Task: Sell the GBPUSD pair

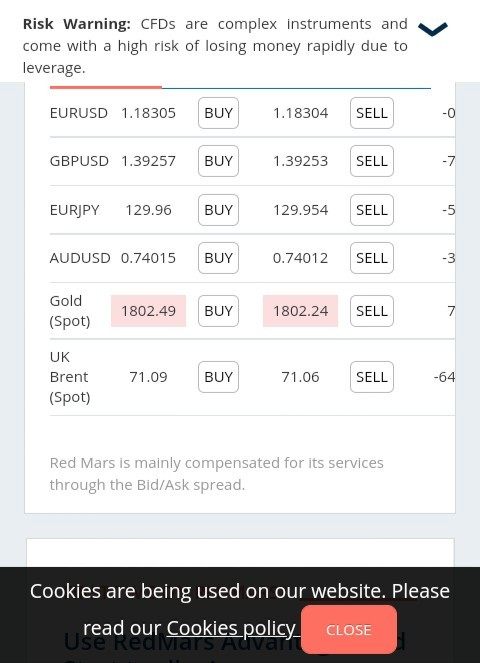Action: 372,161
